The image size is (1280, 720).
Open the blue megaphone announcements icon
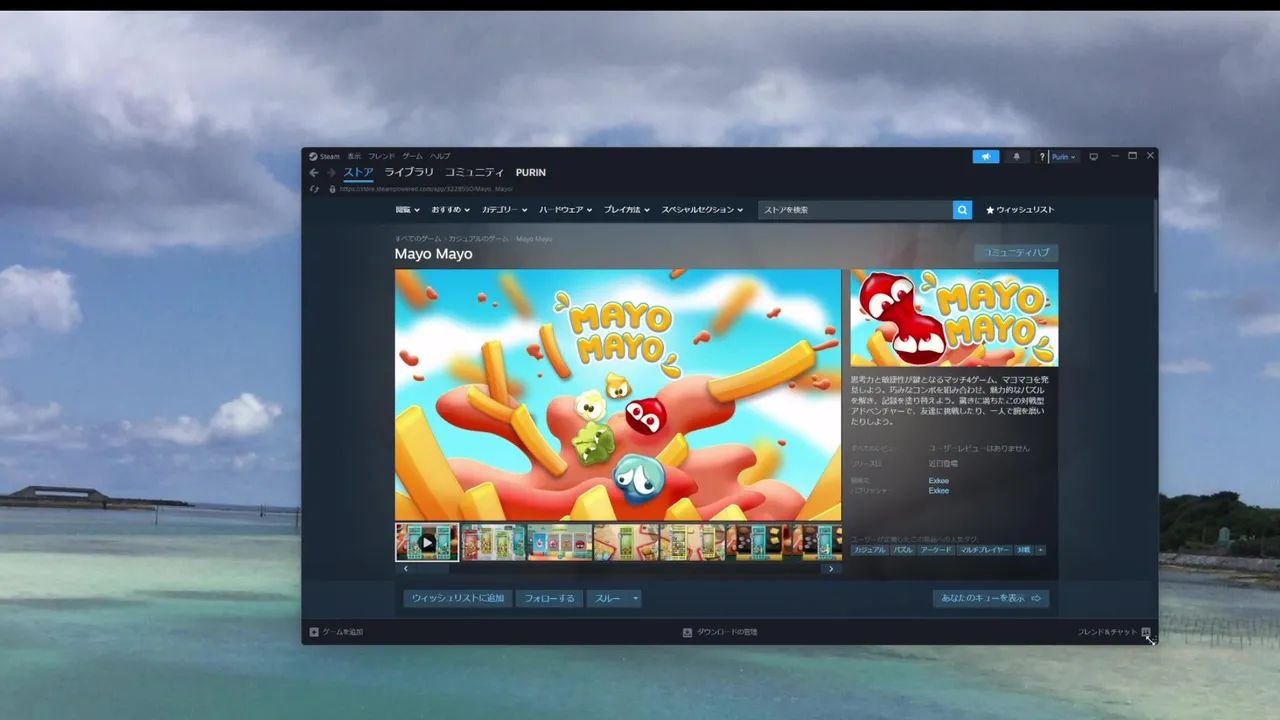tap(986, 157)
